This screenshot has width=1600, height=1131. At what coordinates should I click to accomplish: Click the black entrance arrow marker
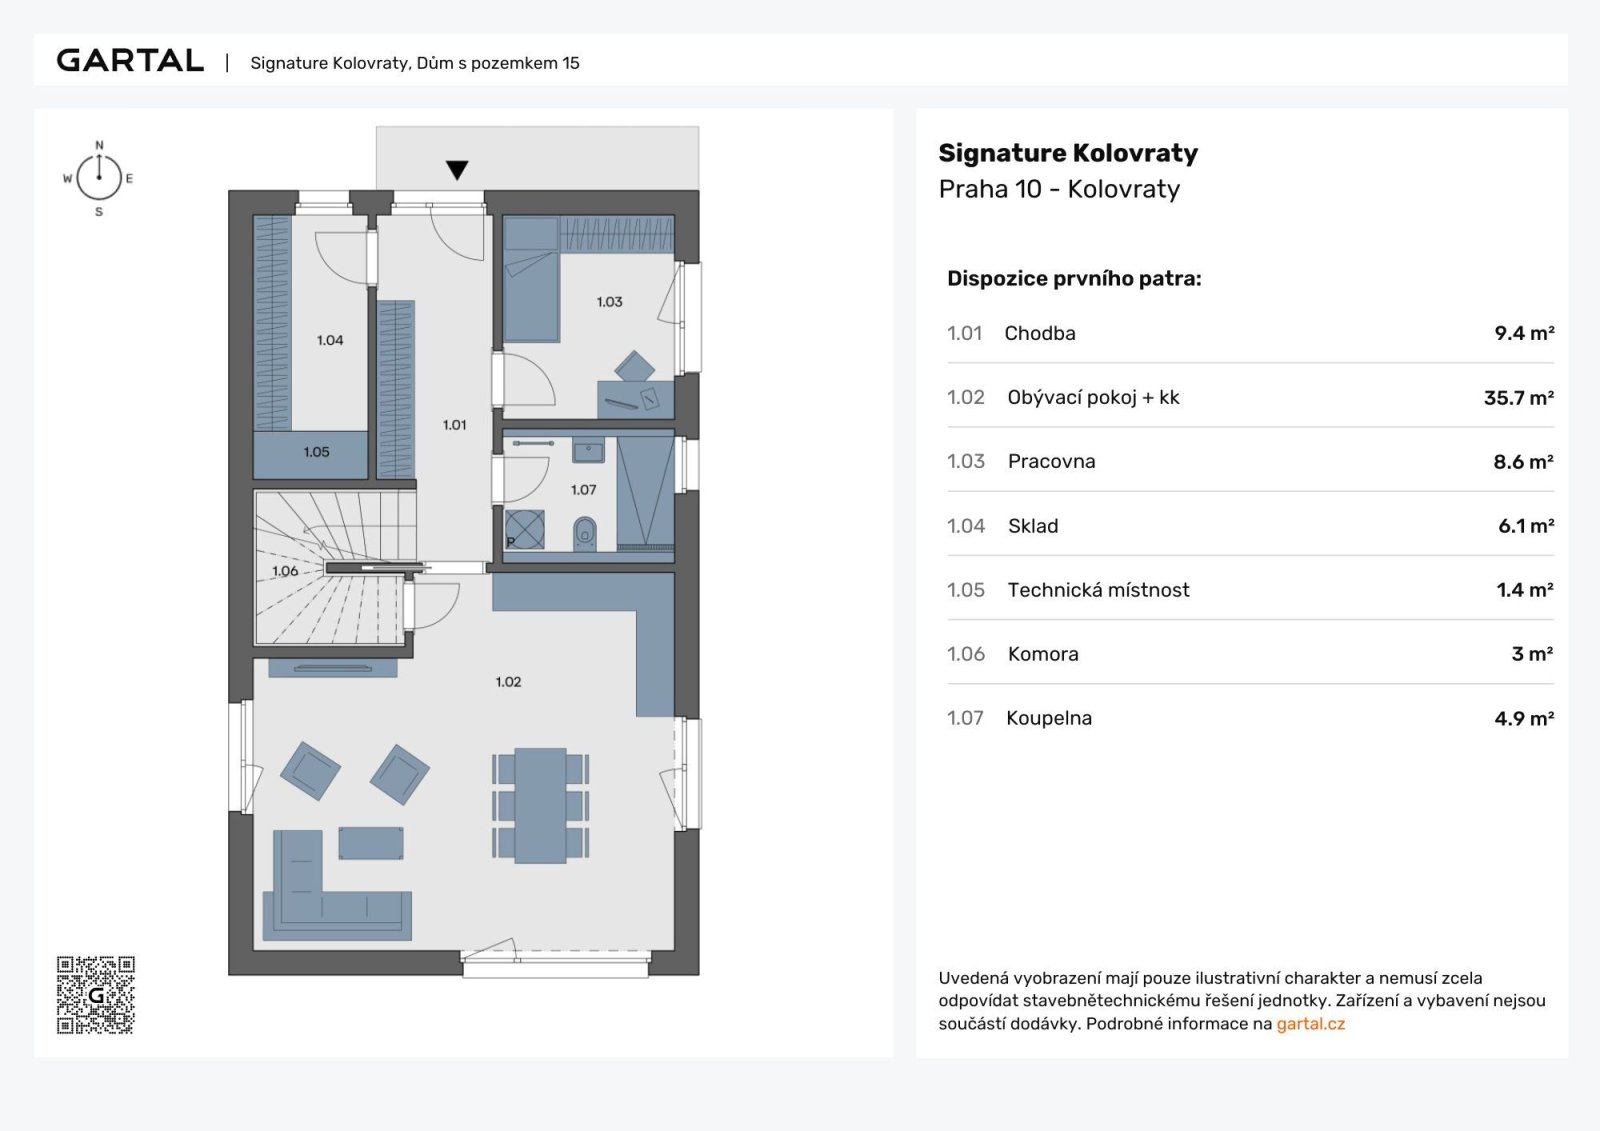[x=457, y=170]
